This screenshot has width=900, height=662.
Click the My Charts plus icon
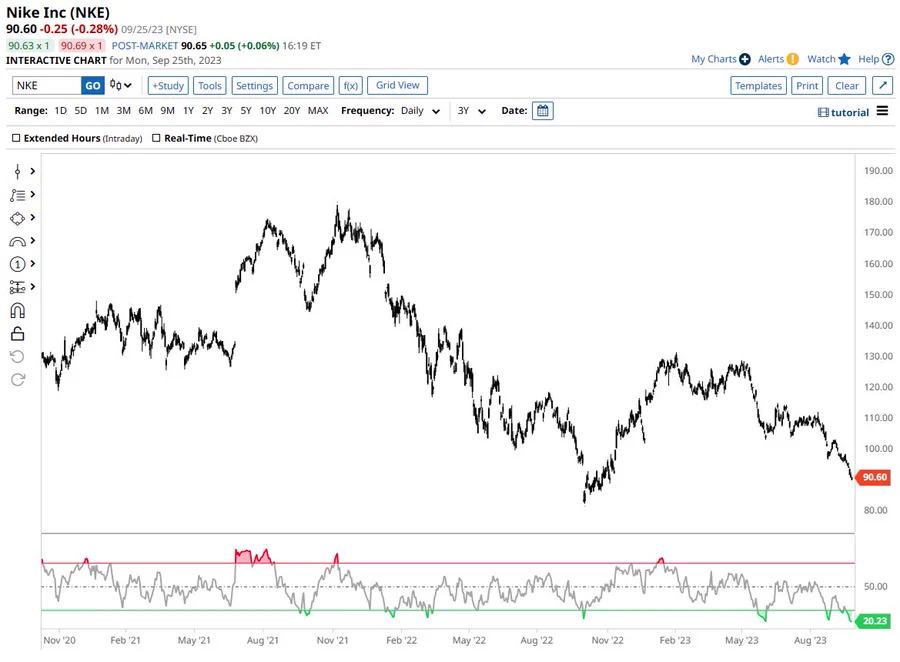click(744, 59)
